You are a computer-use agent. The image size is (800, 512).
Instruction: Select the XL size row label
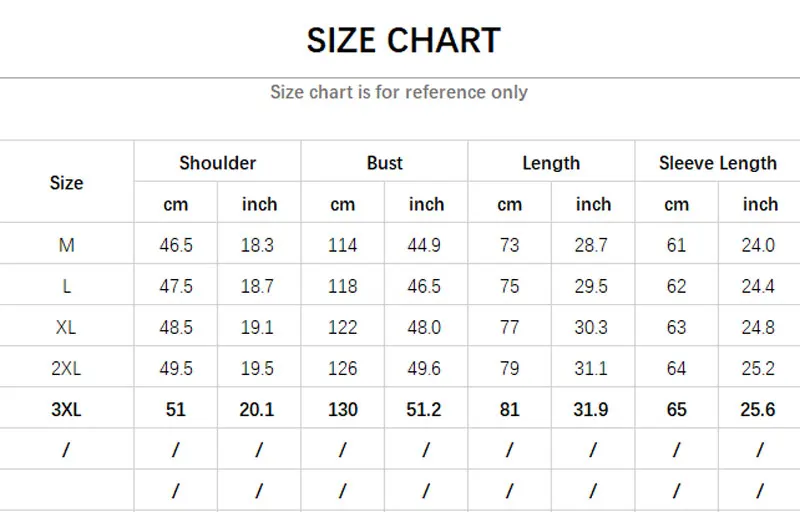click(66, 327)
